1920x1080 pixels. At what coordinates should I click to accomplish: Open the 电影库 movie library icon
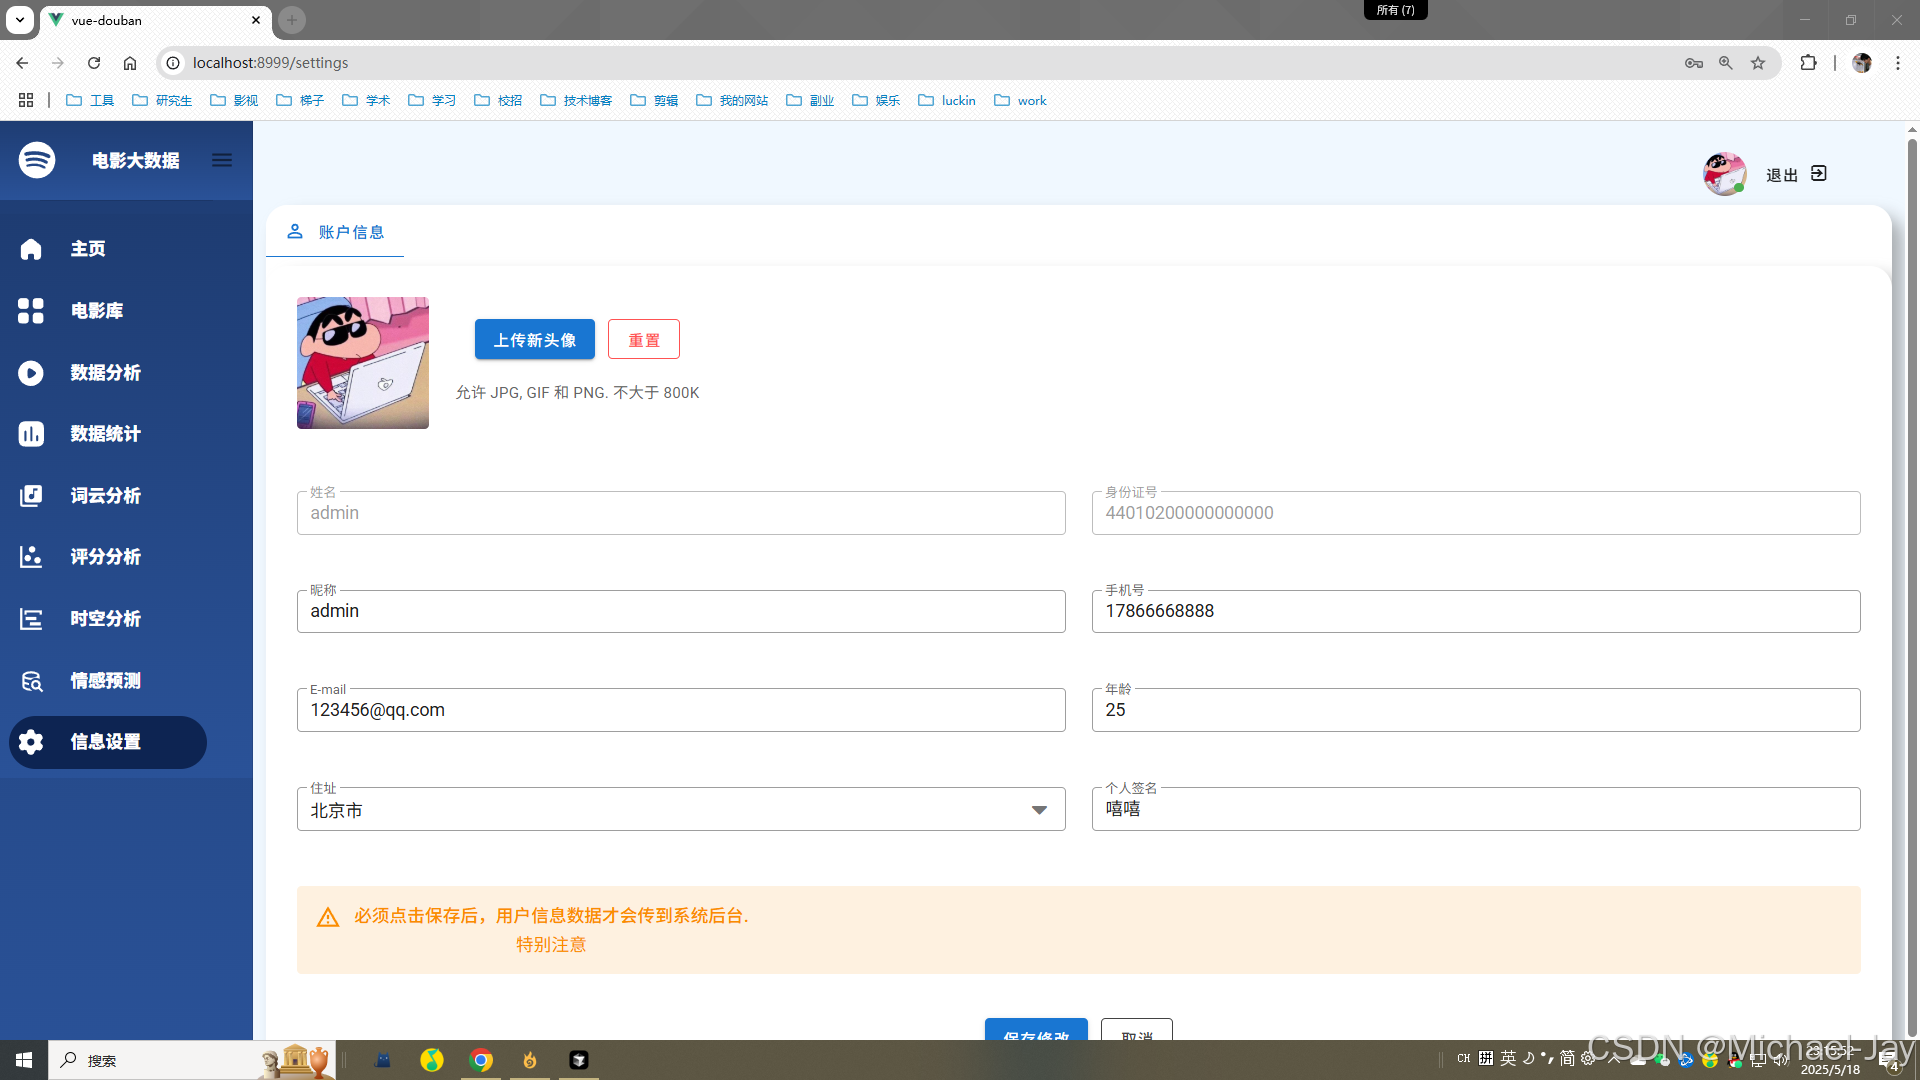pos(31,311)
